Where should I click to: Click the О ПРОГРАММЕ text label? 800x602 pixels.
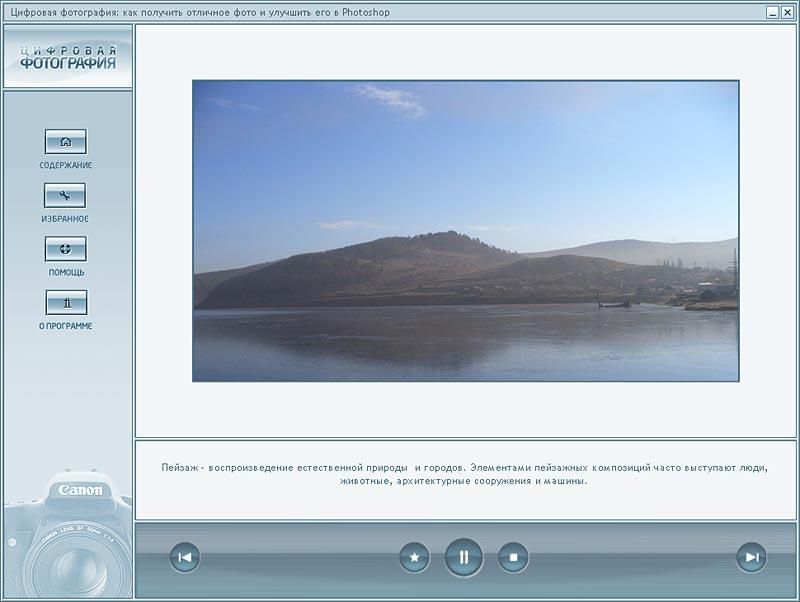[66, 326]
